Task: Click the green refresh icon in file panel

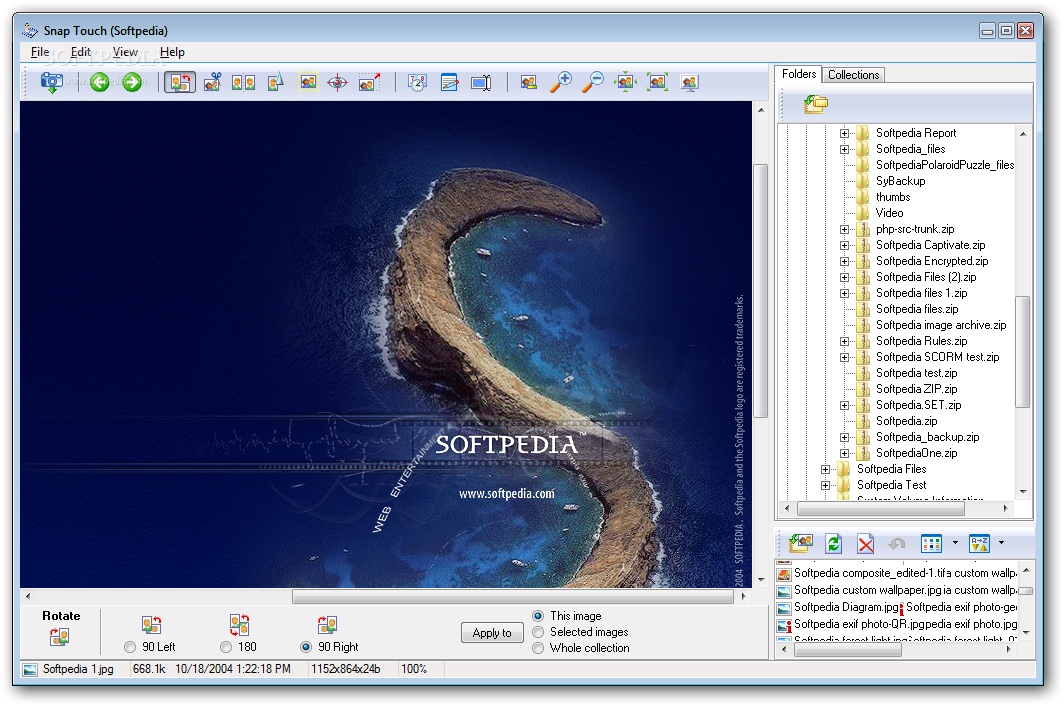Action: point(833,544)
